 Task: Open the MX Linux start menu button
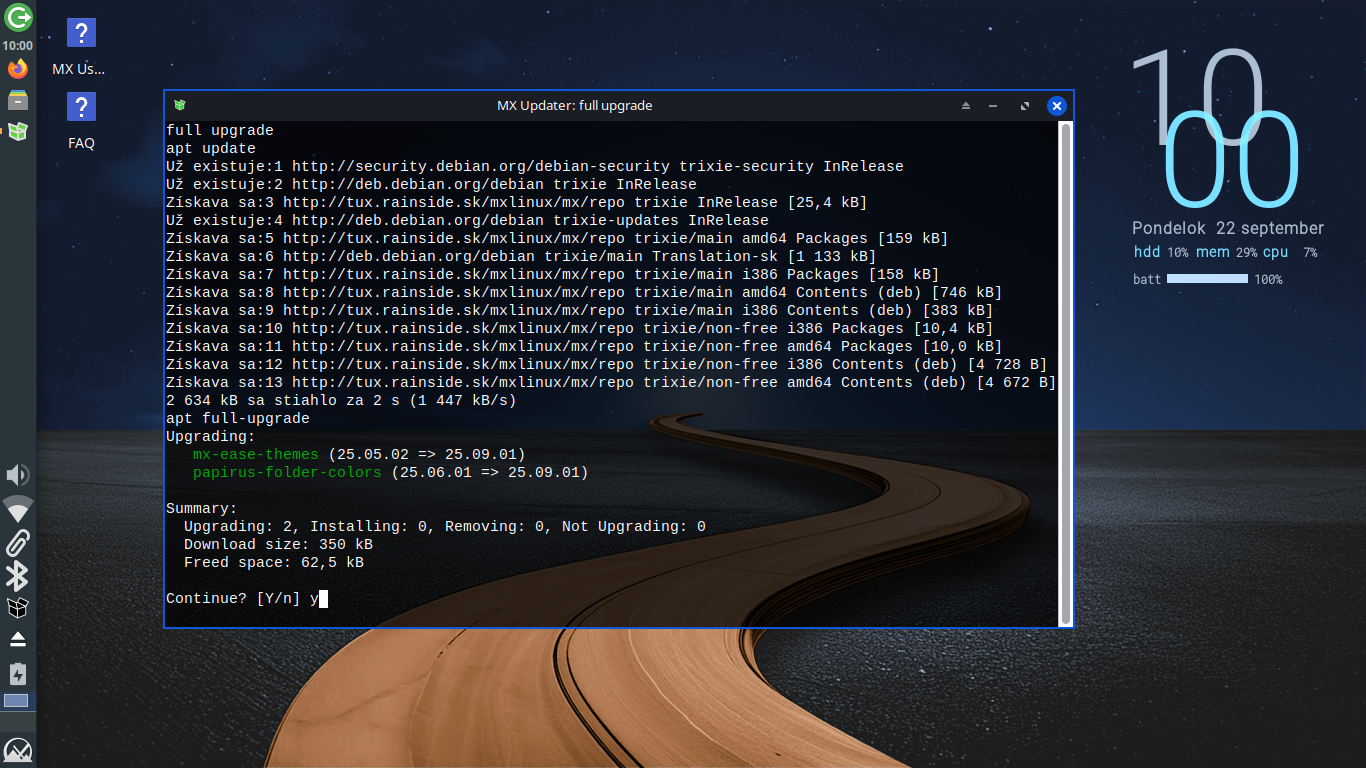coord(18,750)
